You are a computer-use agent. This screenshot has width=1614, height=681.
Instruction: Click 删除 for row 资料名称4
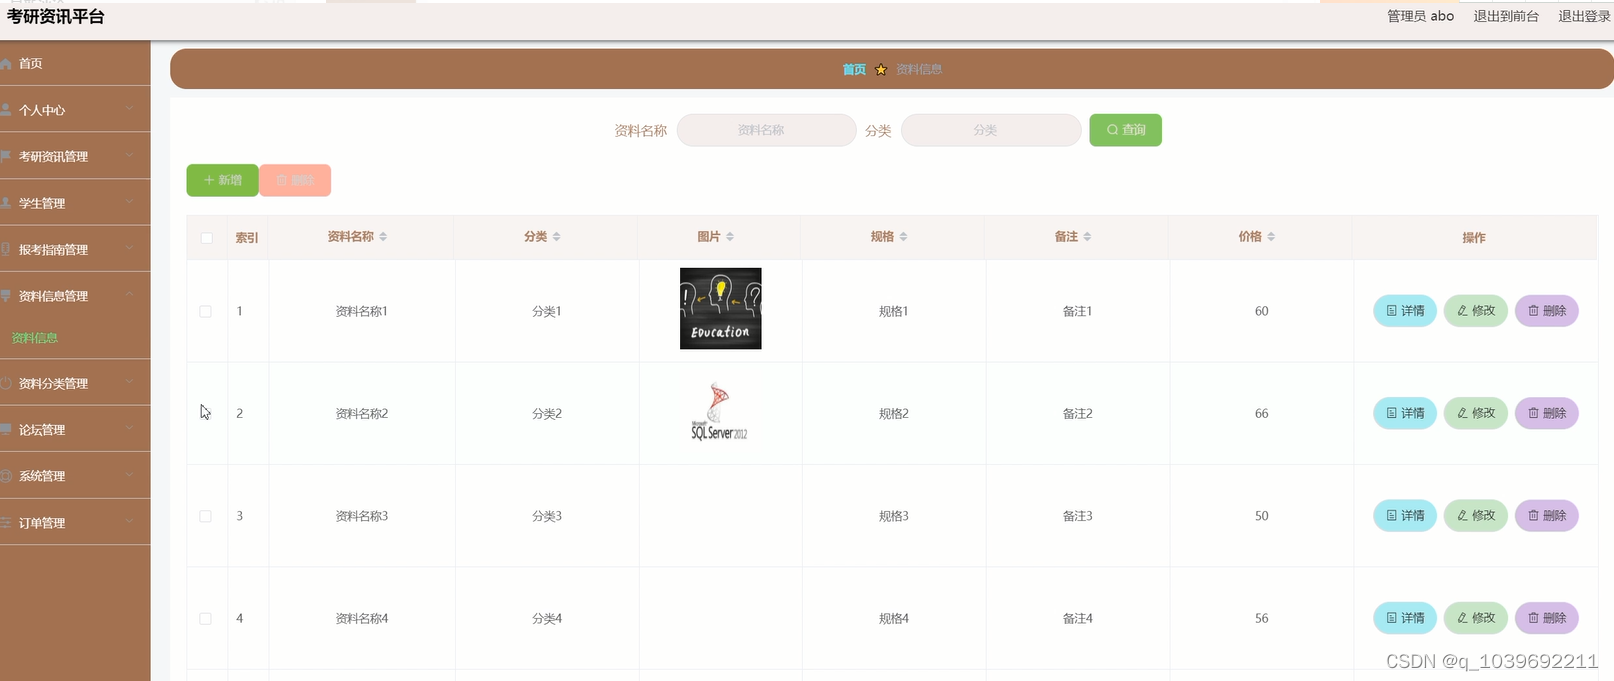[x=1547, y=618]
